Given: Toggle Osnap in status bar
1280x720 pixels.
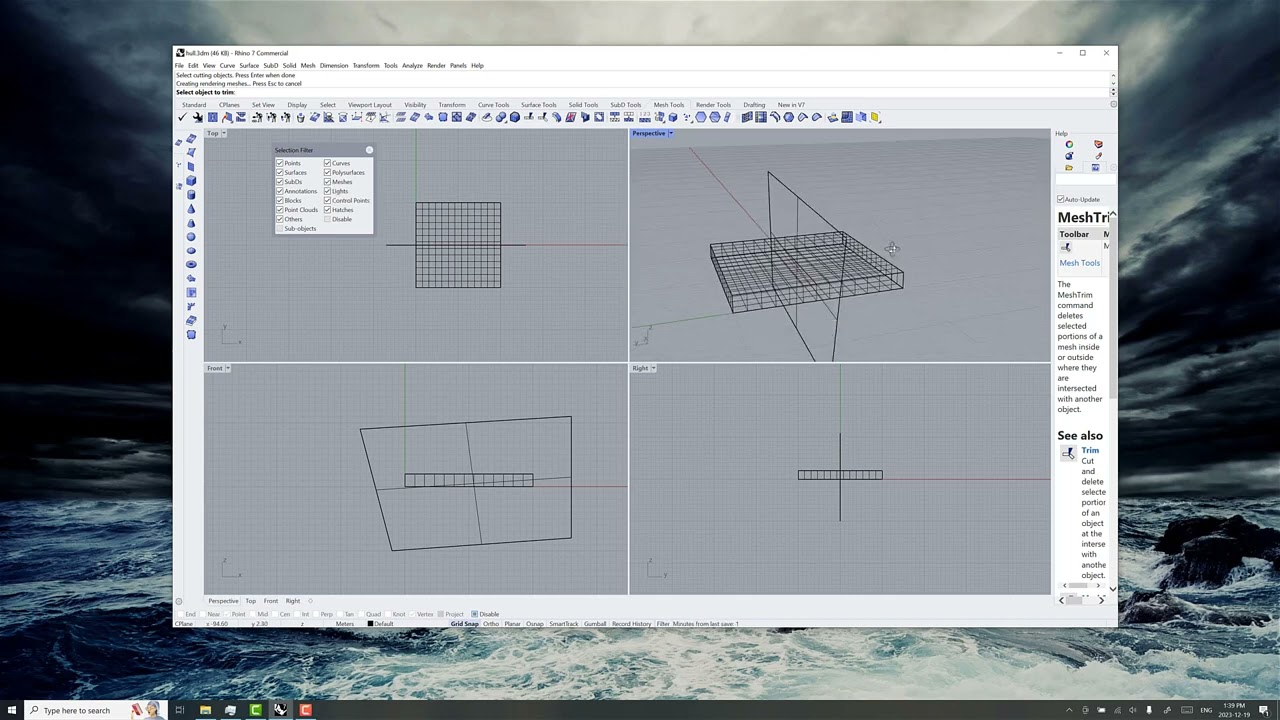Looking at the screenshot, I should tap(535, 624).
